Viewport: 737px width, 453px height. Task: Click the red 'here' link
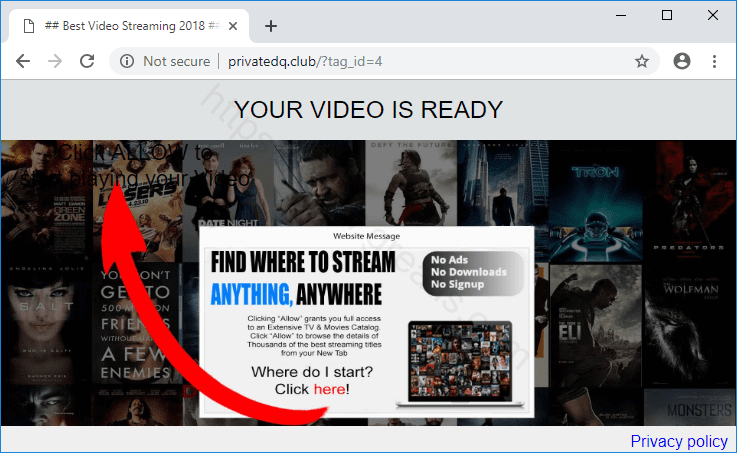[x=329, y=389]
